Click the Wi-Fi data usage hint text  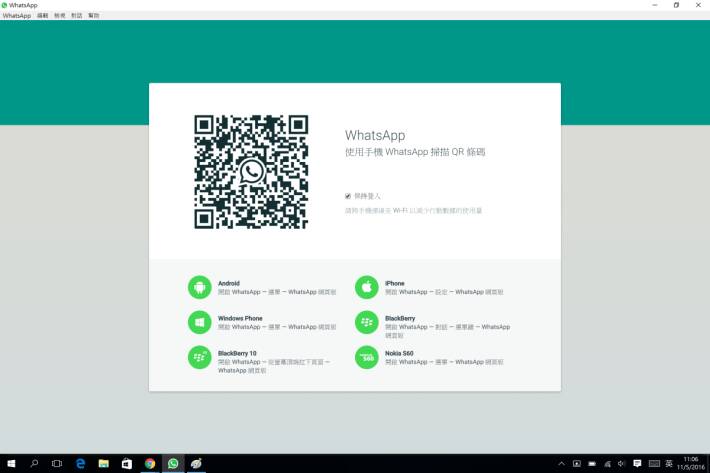[x=413, y=210]
